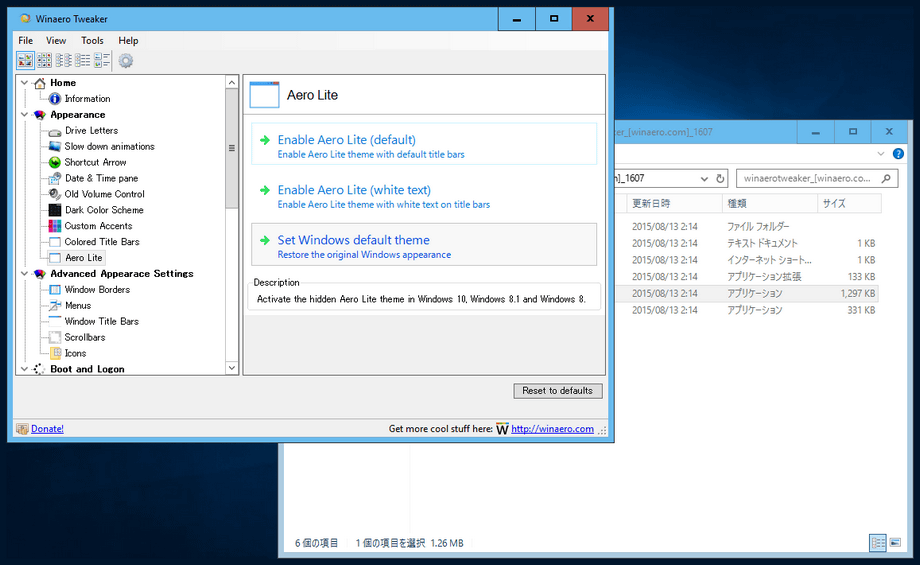This screenshot has width=920, height=565.
Task: Open the Donate! link
Action: [47, 429]
